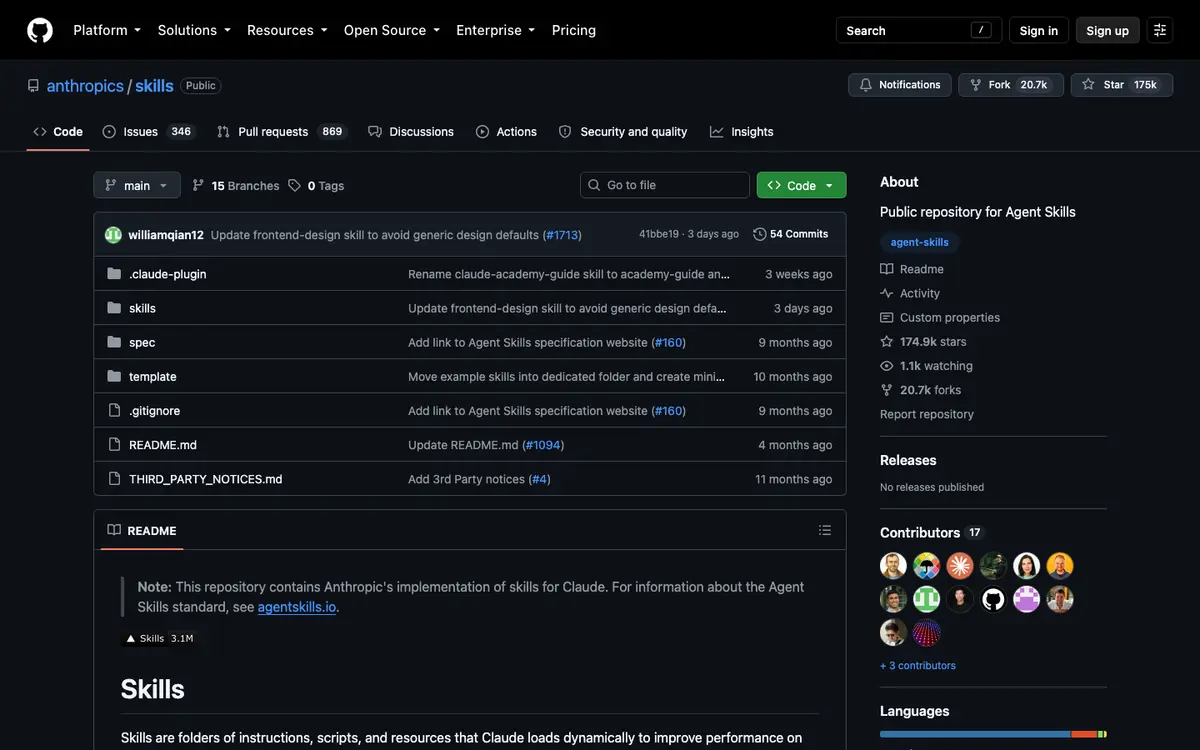Viewport: 1200px width, 750px height.
Task: Open the main branch selector dropdown
Action: click(137, 185)
